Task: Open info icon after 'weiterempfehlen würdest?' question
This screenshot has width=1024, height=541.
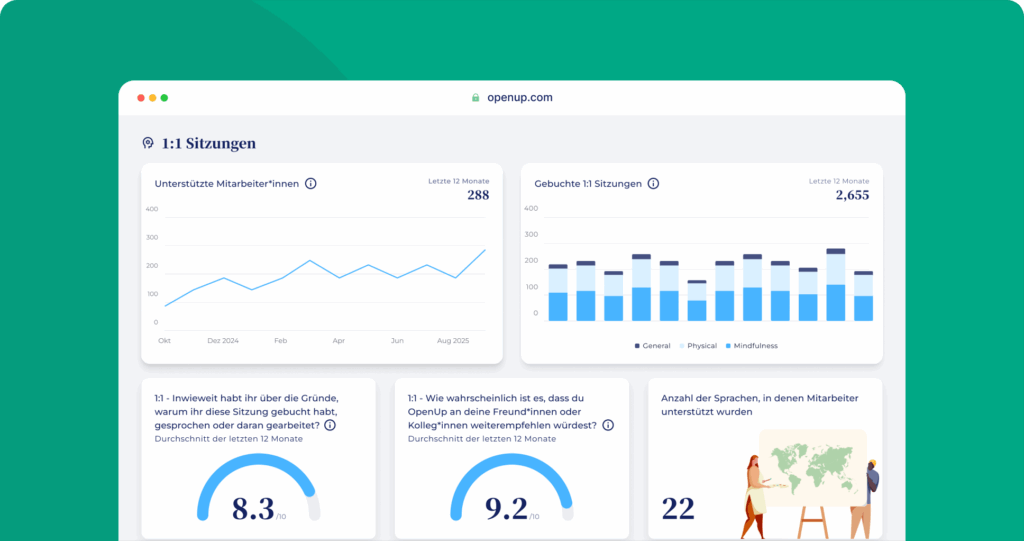Action: [x=608, y=425]
